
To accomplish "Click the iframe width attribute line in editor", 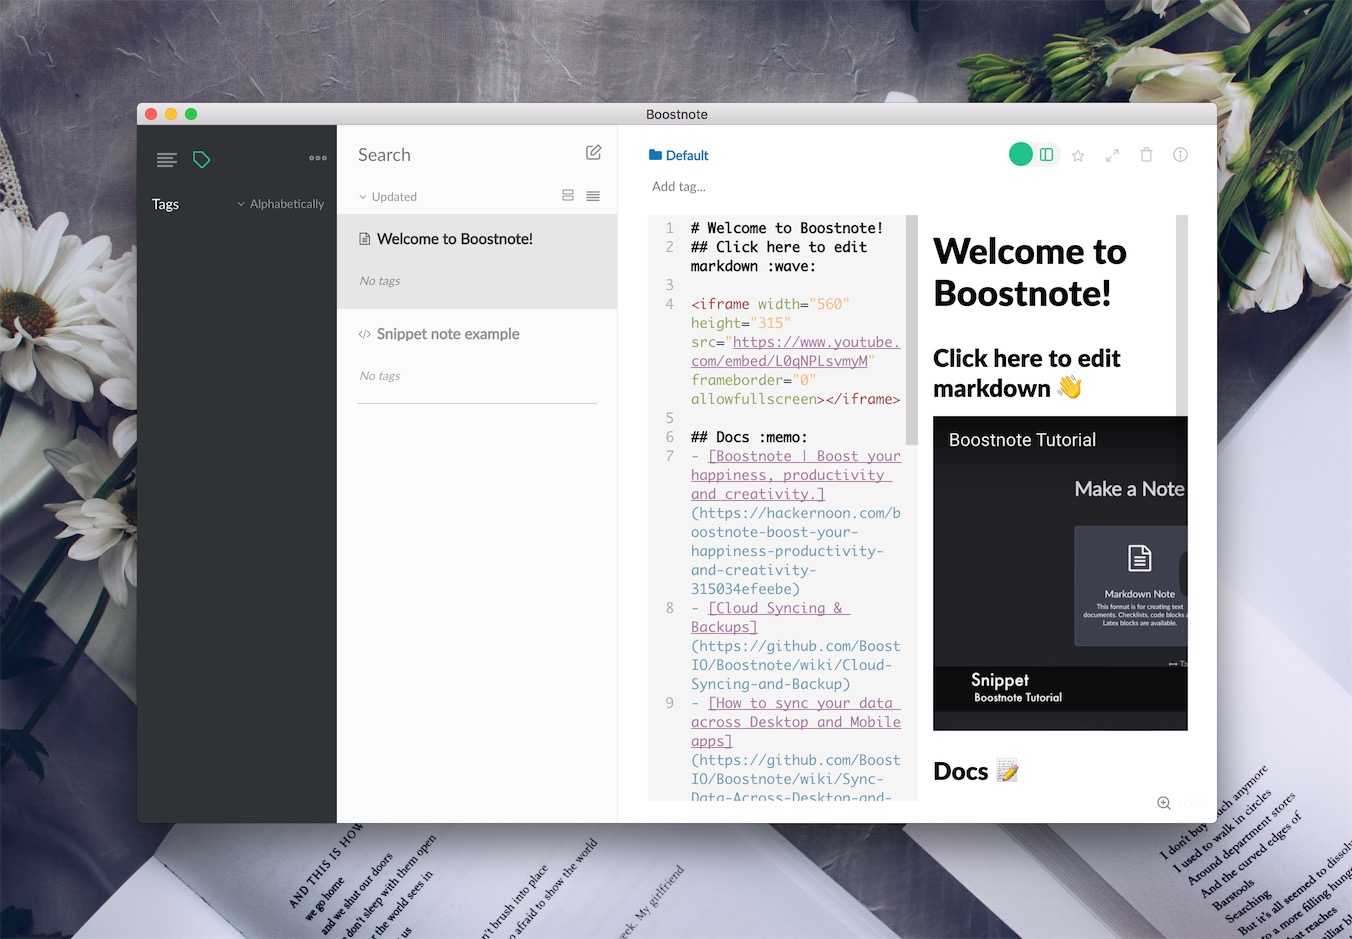I will click(x=770, y=304).
